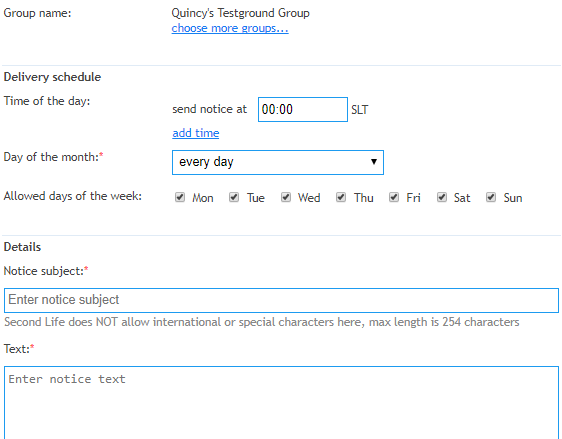The height and width of the screenshot is (439, 562).
Task: Disable the Fri checkbox
Action: point(394,197)
